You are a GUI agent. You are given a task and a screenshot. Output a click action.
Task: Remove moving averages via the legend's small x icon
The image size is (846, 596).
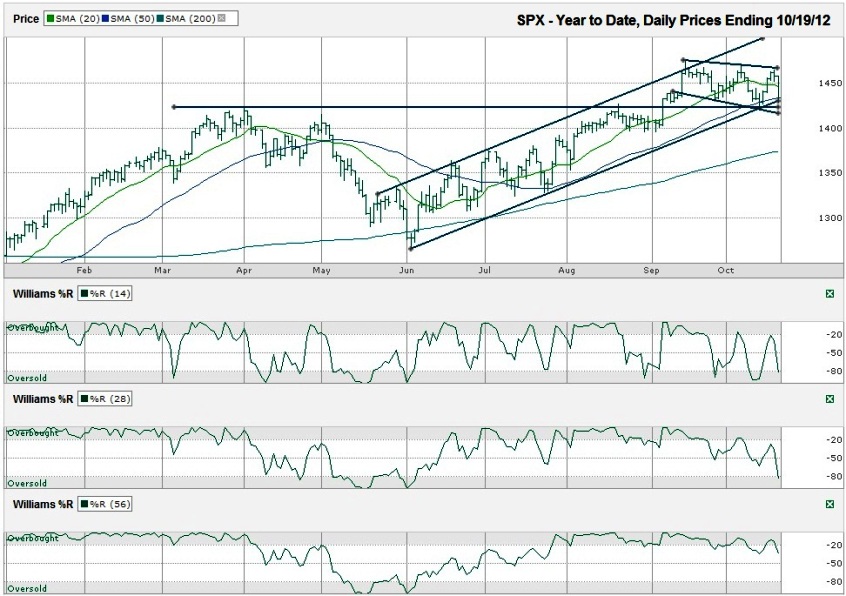tap(221, 18)
